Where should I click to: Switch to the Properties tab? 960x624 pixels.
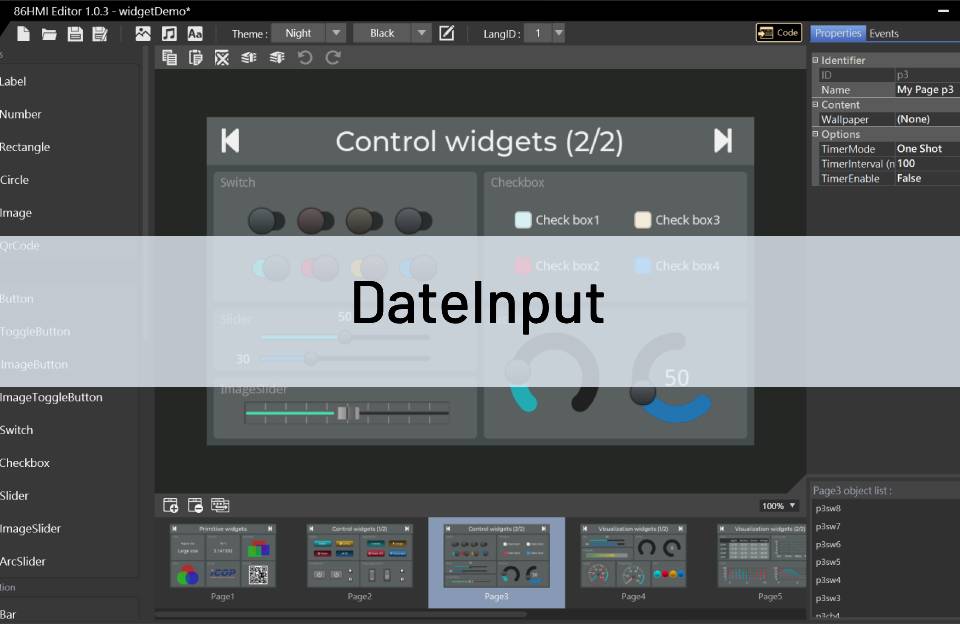[838, 32]
